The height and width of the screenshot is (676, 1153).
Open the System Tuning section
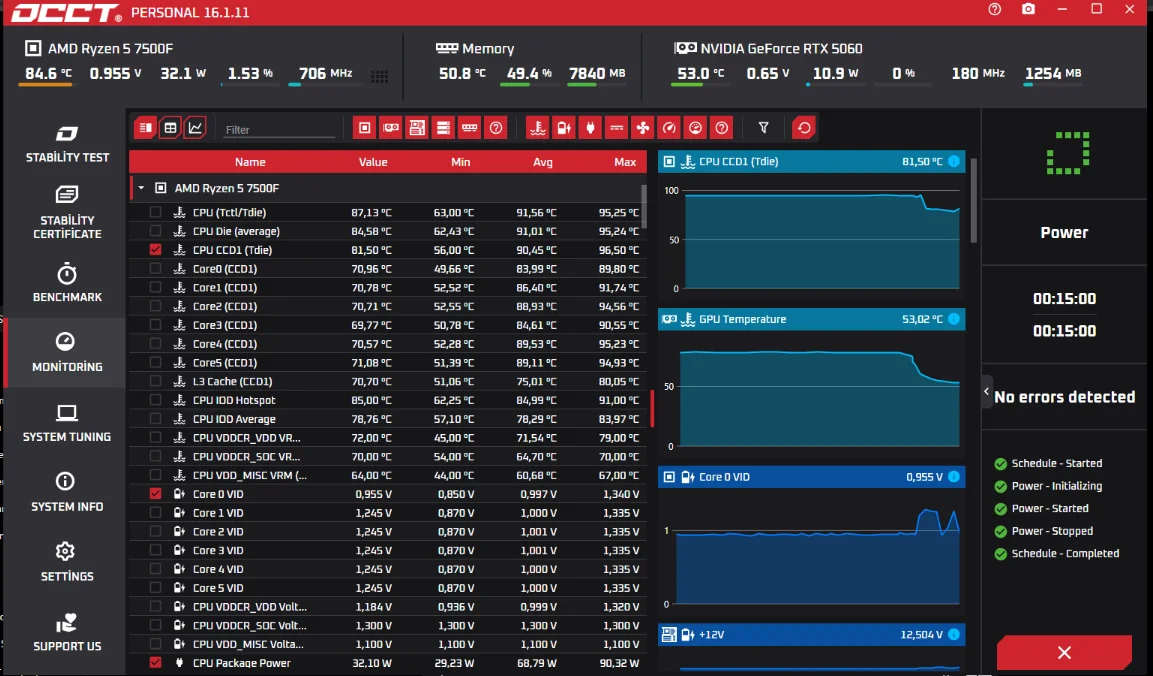[x=67, y=422]
